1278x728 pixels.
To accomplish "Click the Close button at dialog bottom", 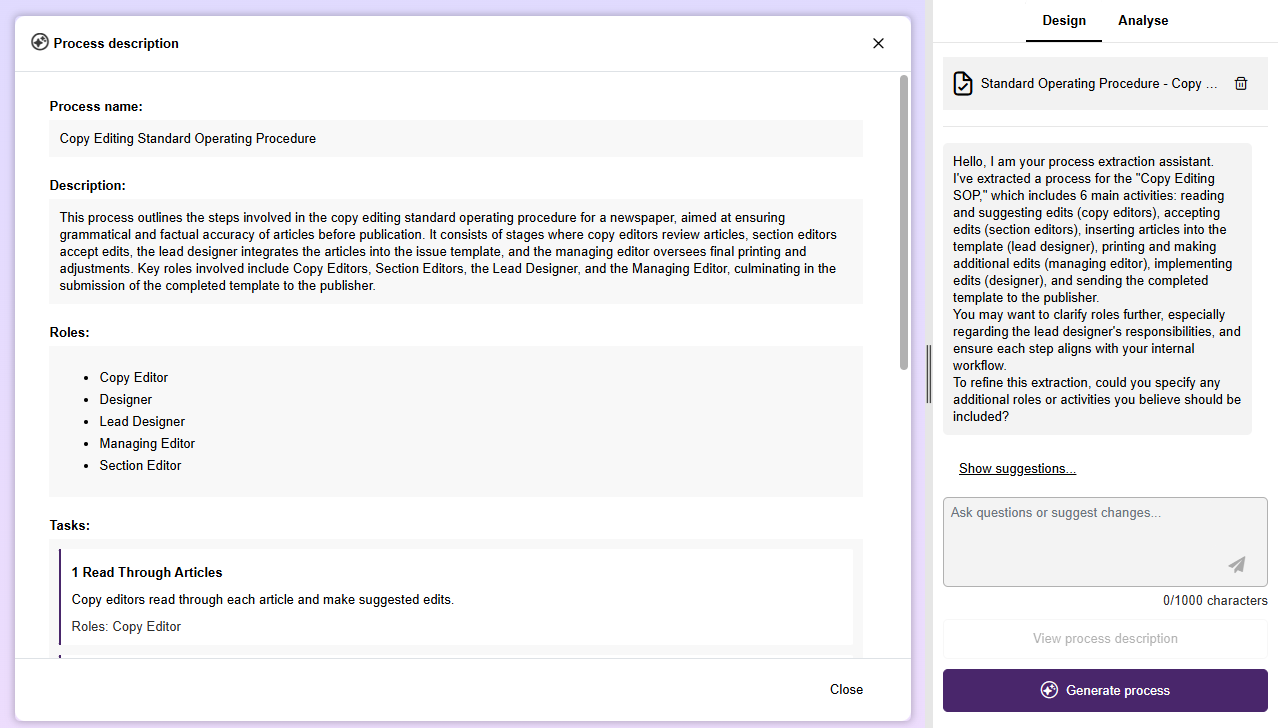I will pos(846,689).
